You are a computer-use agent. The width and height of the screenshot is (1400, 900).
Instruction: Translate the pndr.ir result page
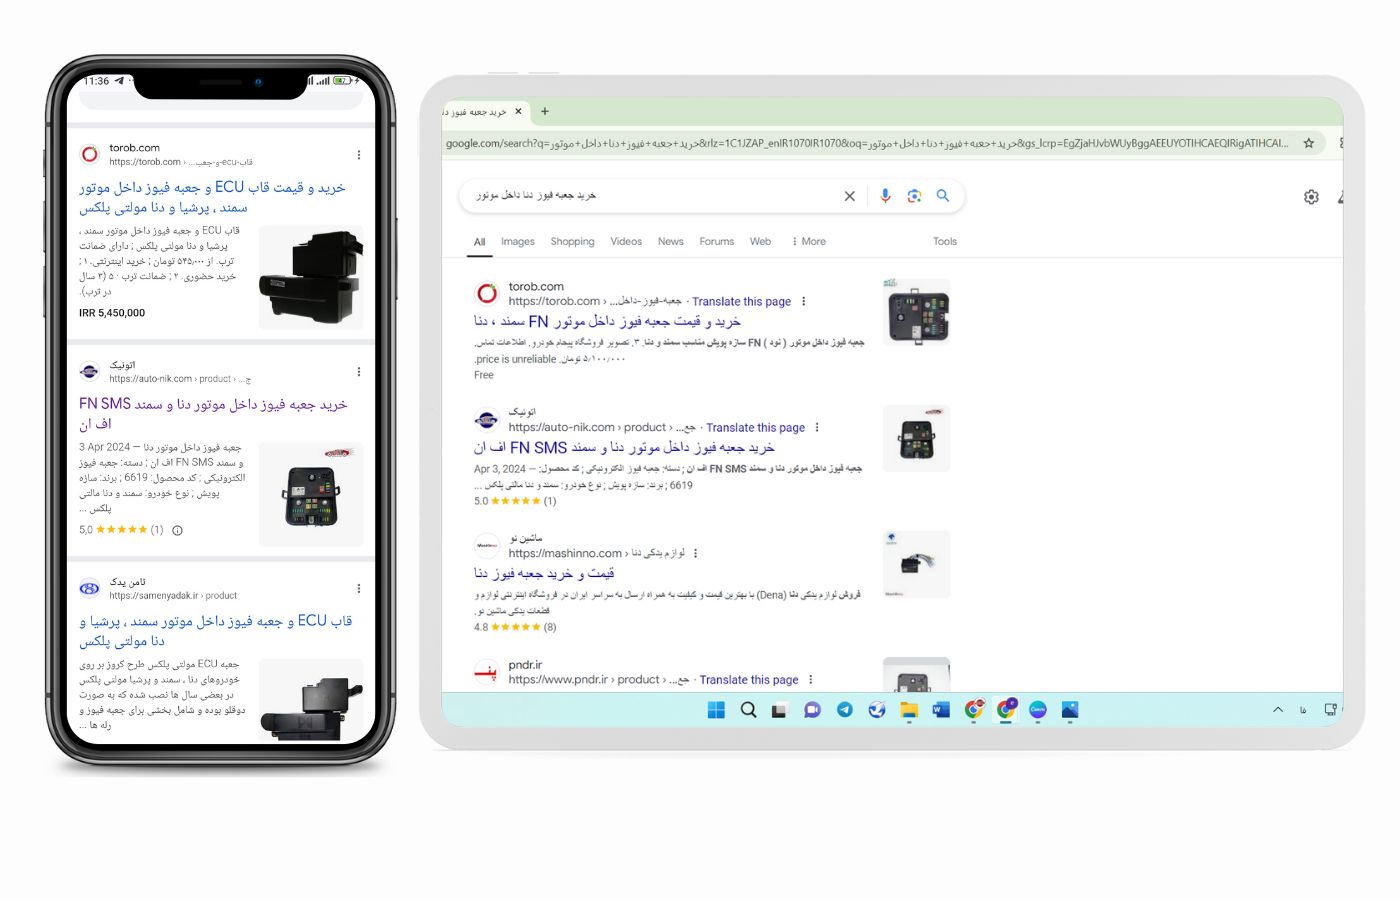(x=749, y=679)
